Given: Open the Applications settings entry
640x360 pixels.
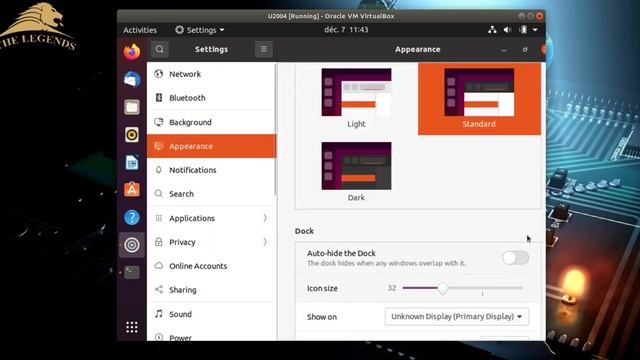Looking at the screenshot, I should [211, 218].
